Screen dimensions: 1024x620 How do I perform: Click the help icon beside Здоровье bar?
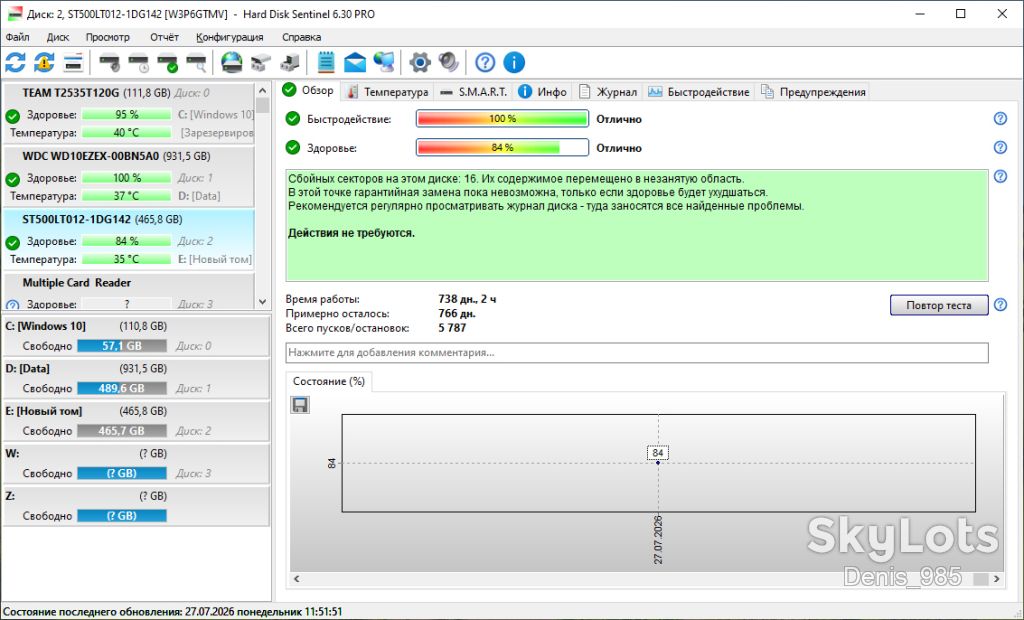coord(1000,148)
